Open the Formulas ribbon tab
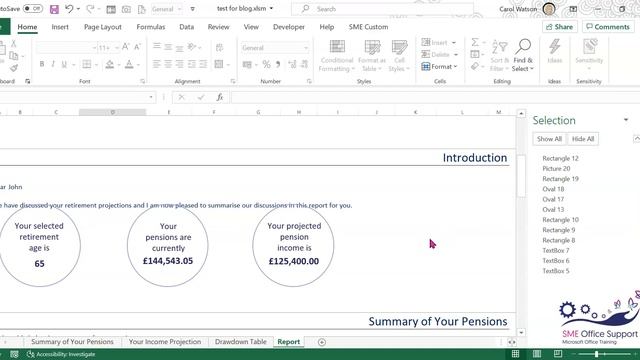 point(151,27)
